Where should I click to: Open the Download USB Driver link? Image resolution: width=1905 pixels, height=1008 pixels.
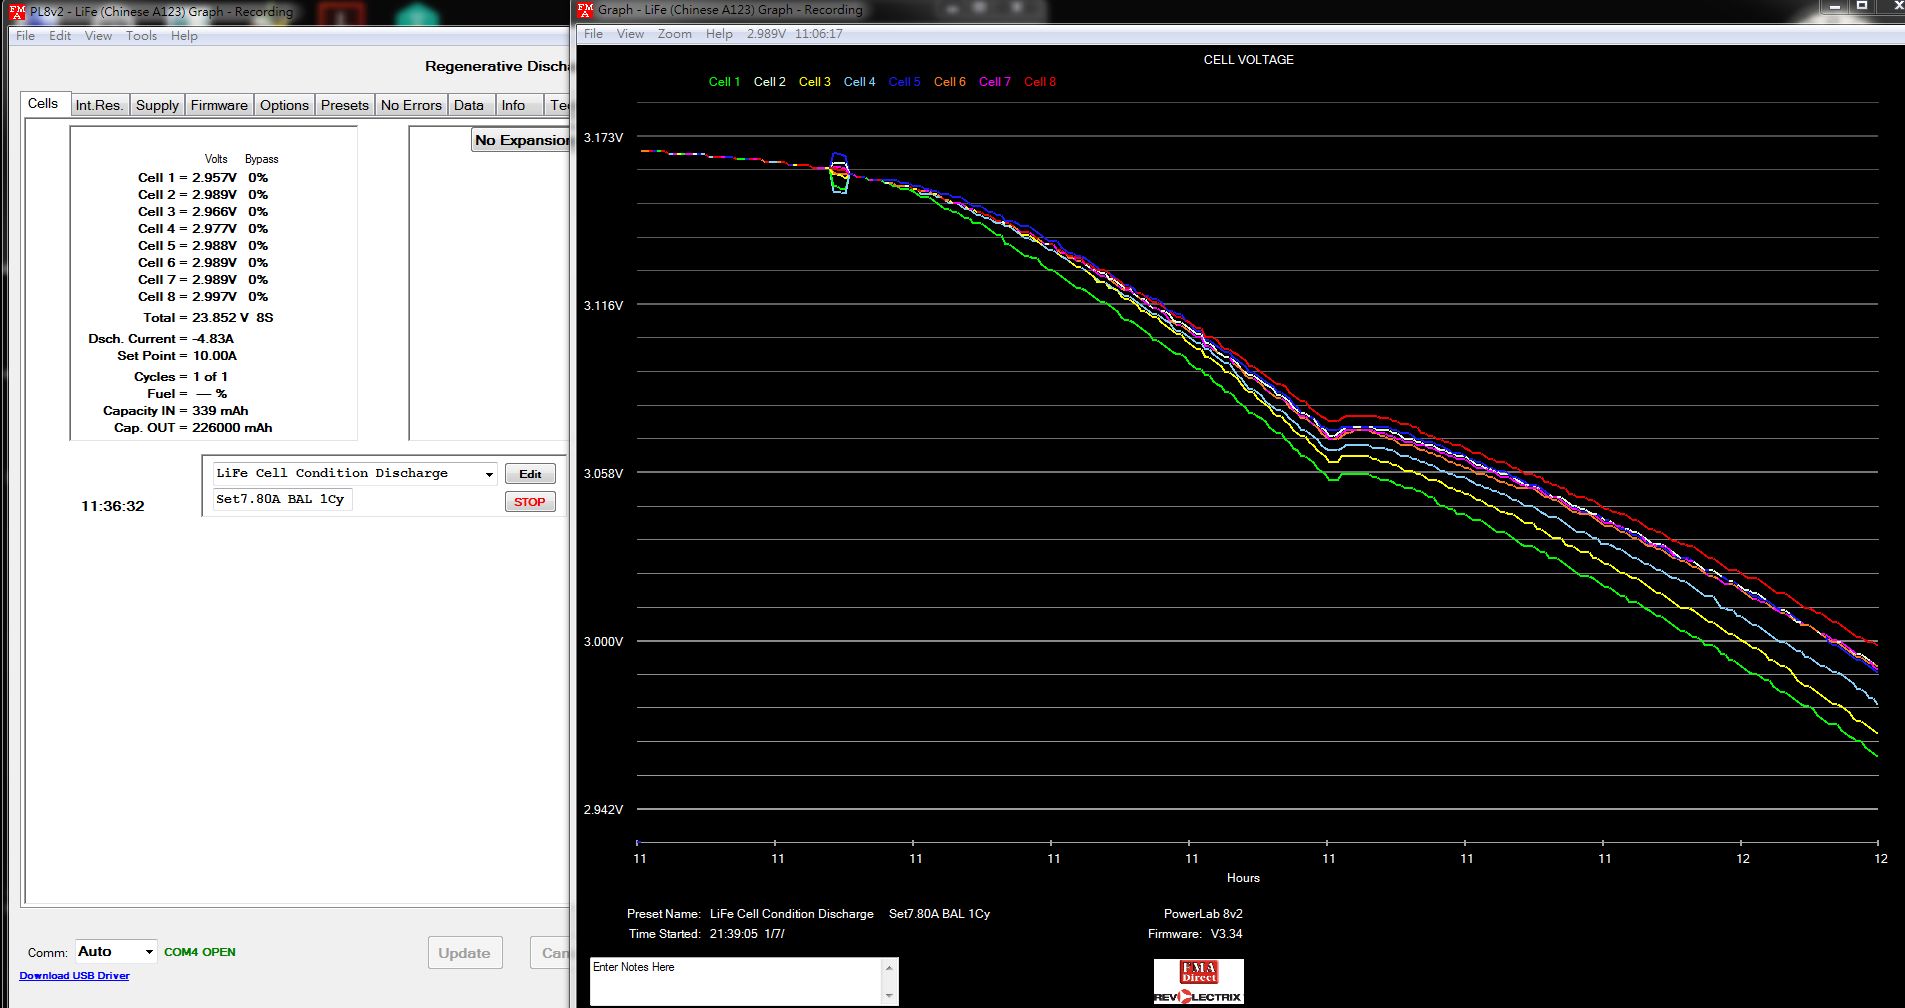[x=74, y=976]
